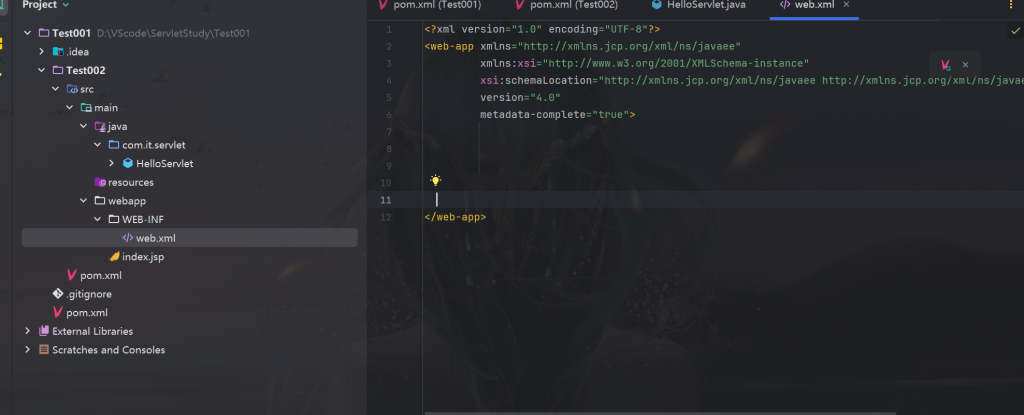This screenshot has width=1024, height=415.
Task: Expand the External Libraries node
Action: coord(27,331)
